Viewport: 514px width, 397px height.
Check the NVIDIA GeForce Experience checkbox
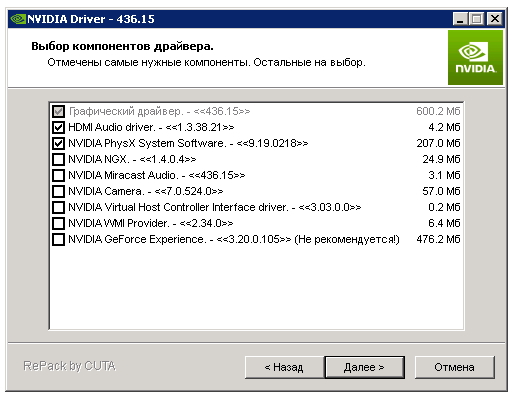(x=58, y=239)
